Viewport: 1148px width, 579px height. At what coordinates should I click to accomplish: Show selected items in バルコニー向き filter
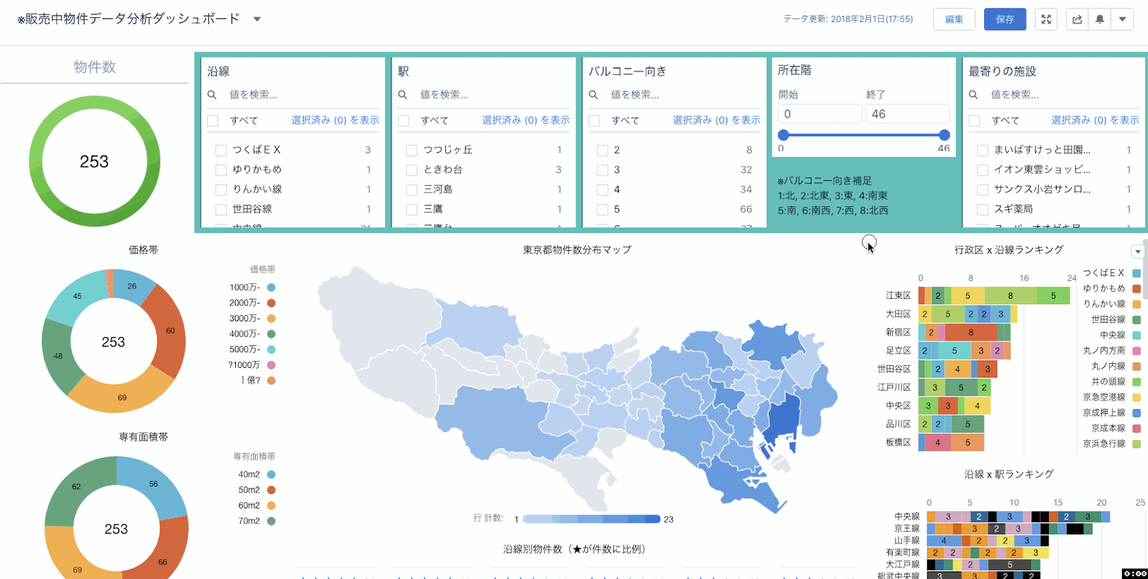(x=716, y=121)
